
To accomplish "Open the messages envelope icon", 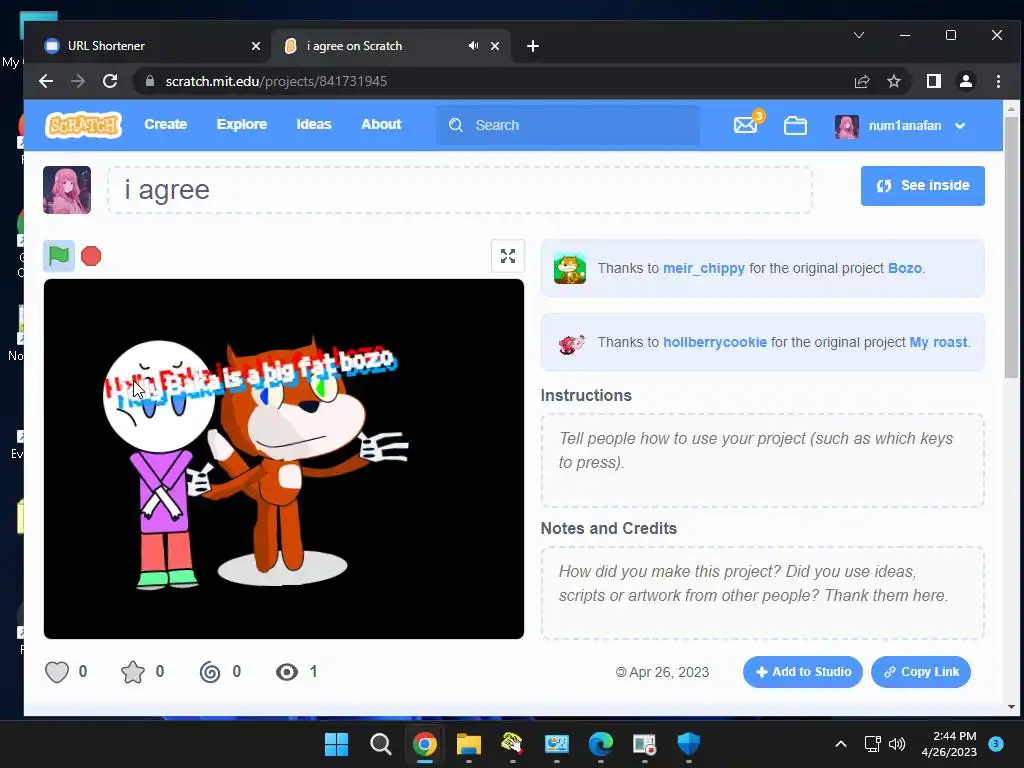I will tap(746, 125).
